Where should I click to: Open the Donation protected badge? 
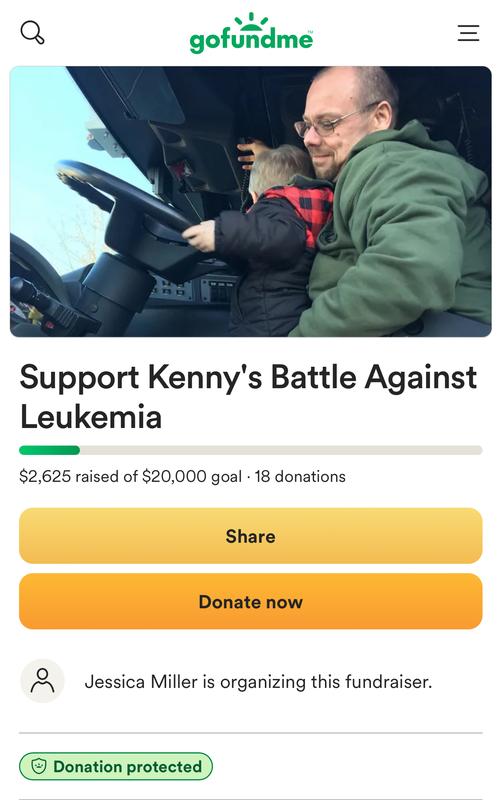[x=116, y=766]
